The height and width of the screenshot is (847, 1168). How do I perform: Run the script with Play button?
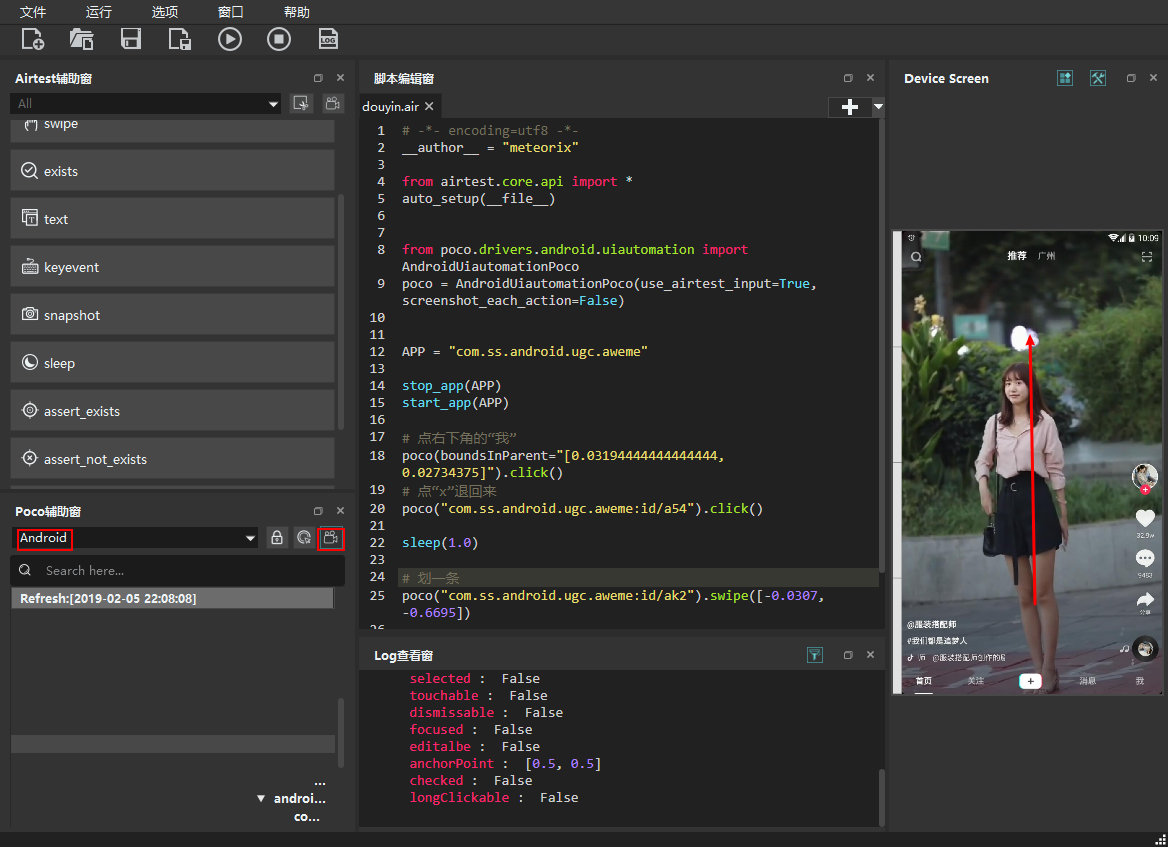(230, 39)
